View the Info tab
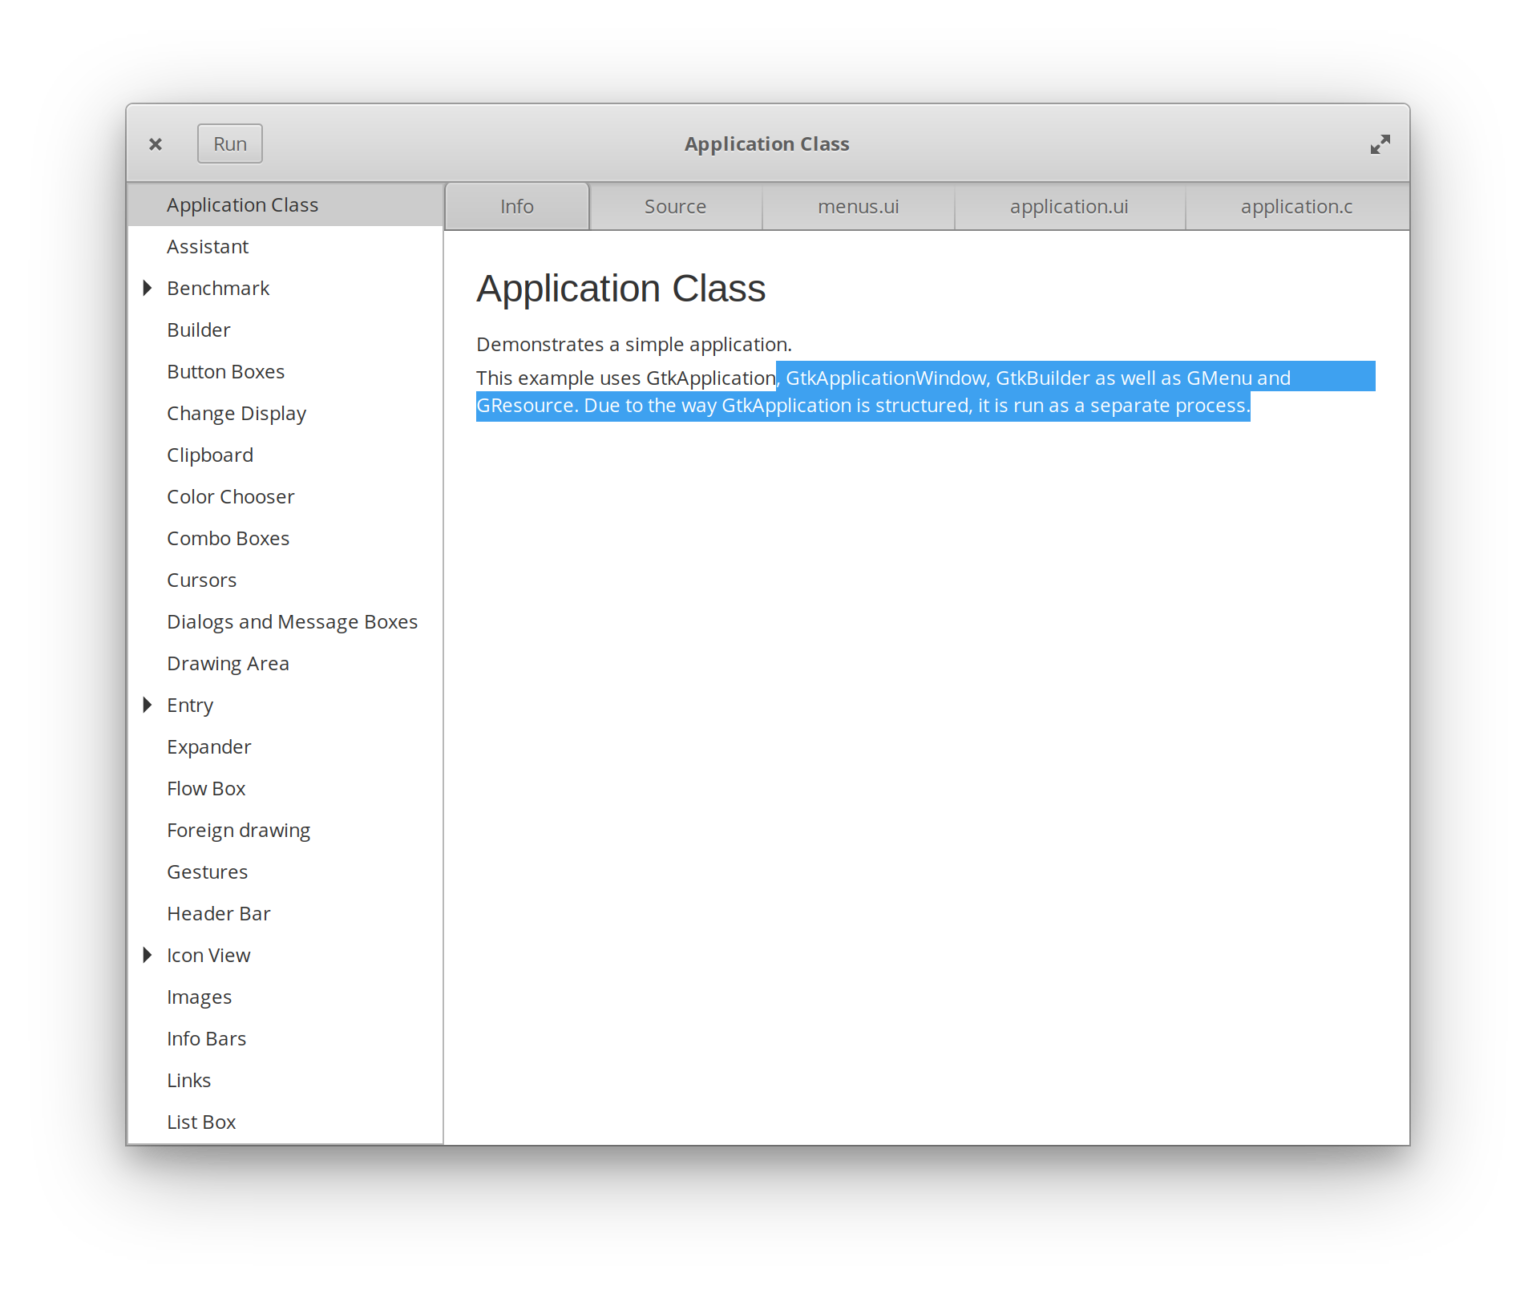This screenshot has height=1294, width=1536. pyautogui.click(x=517, y=205)
